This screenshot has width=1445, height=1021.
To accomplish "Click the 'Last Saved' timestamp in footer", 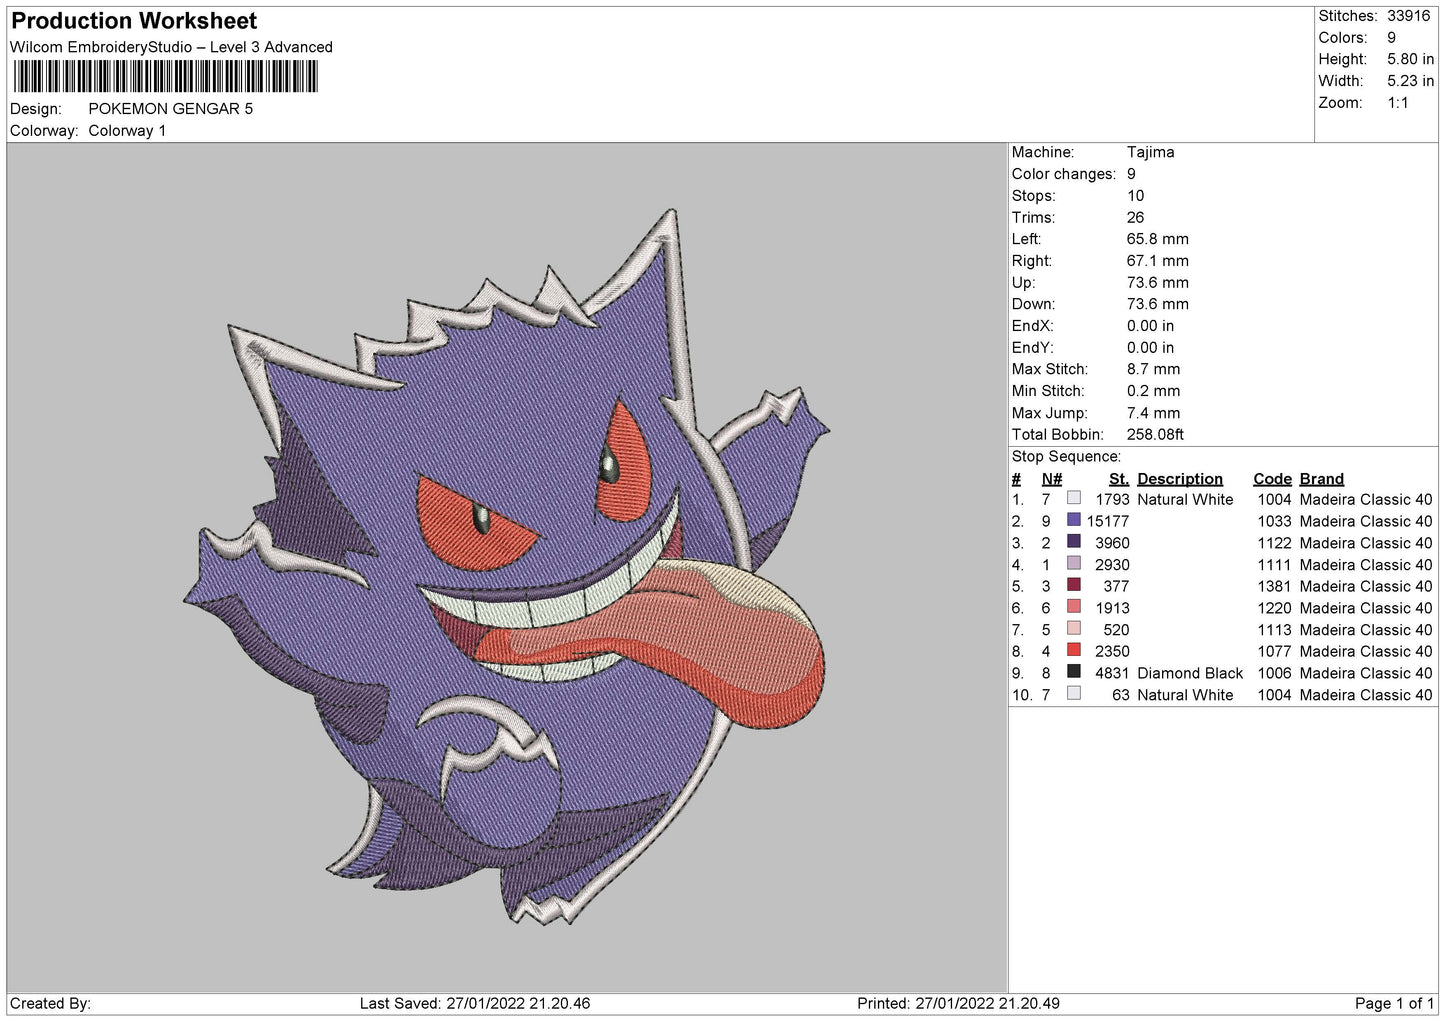I will pyautogui.click(x=475, y=1003).
